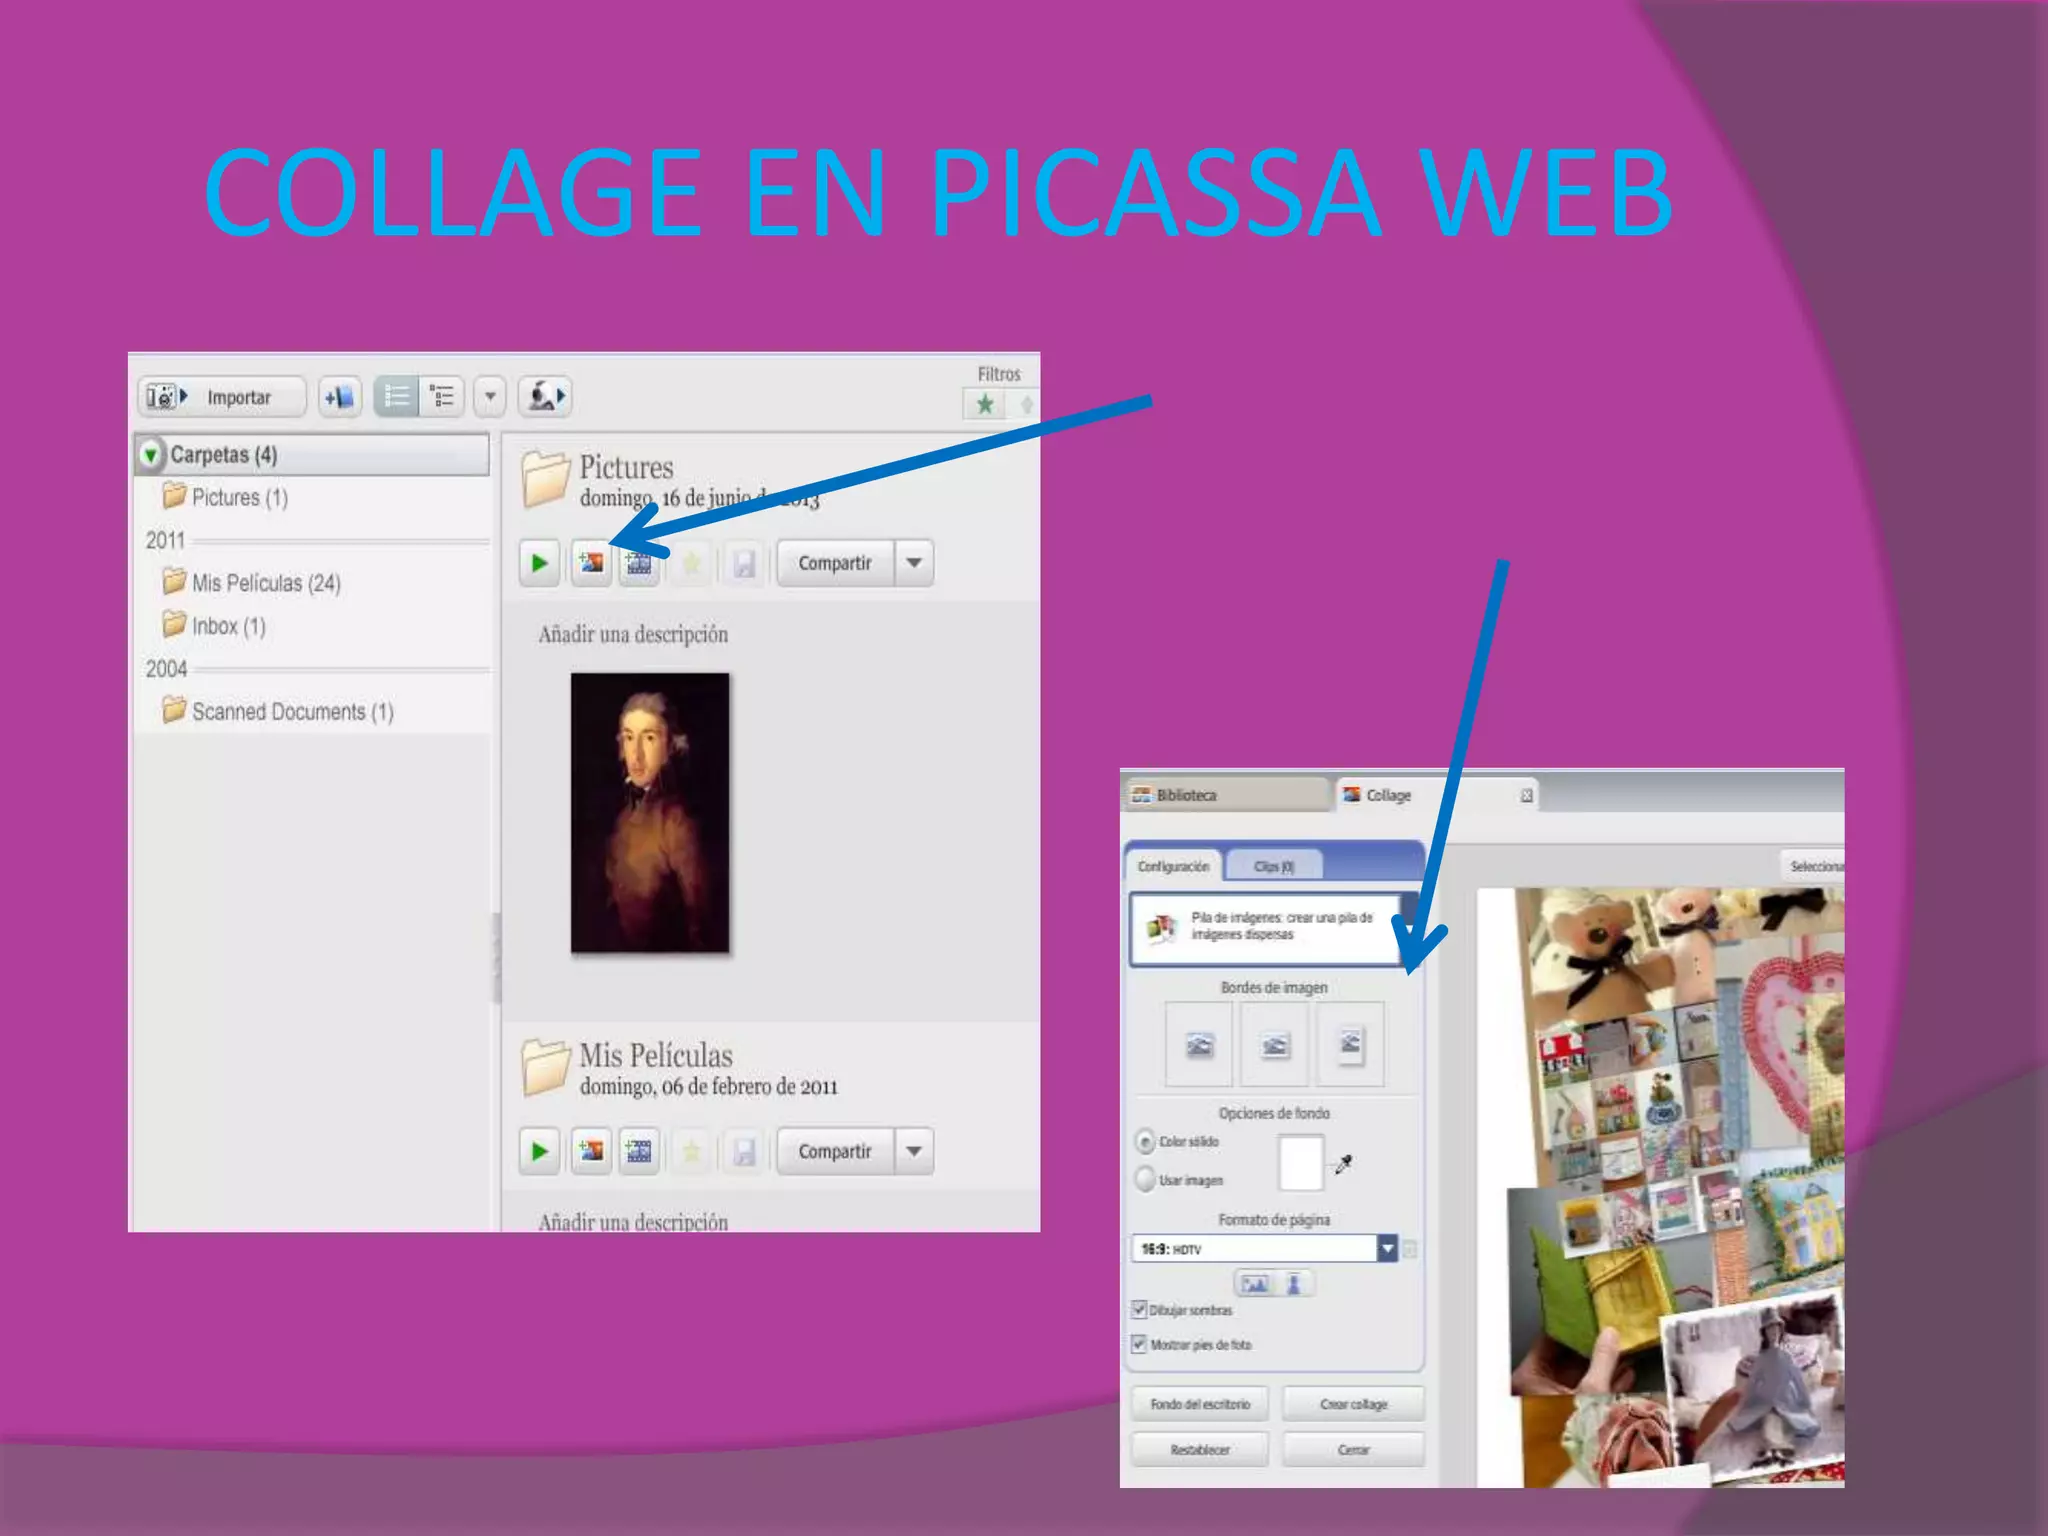Click the white background color swatch
This screenshot has height=1536, width=2048.
pos(1300,1163)
